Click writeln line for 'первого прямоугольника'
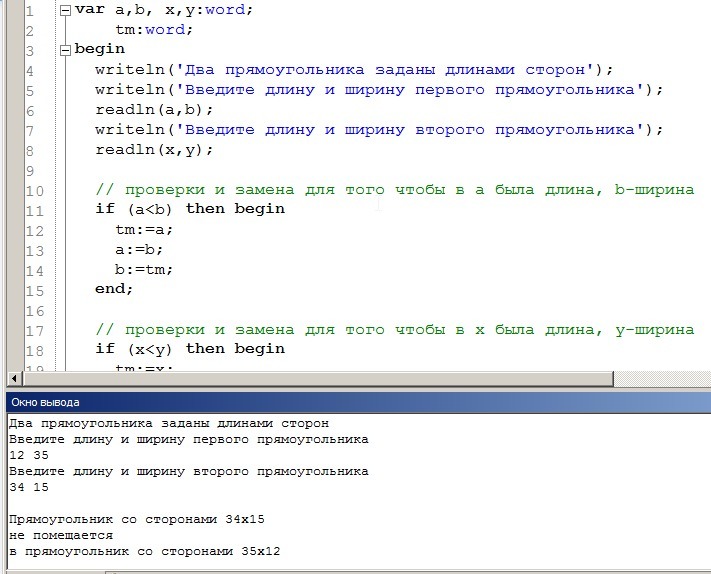This screenshot has height=574, width=711. [379, 90]
